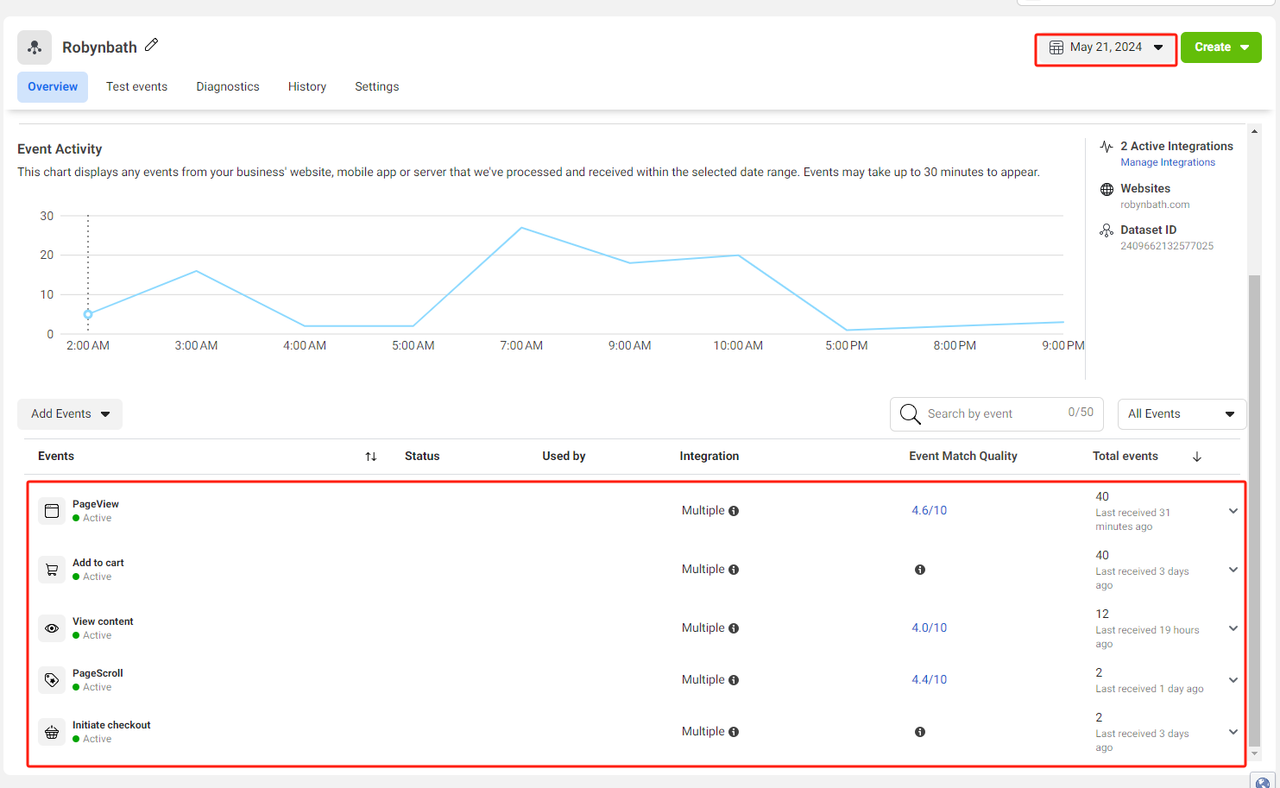Click the Add to cart event icon
1280x788 pixels.
point(52,570)
